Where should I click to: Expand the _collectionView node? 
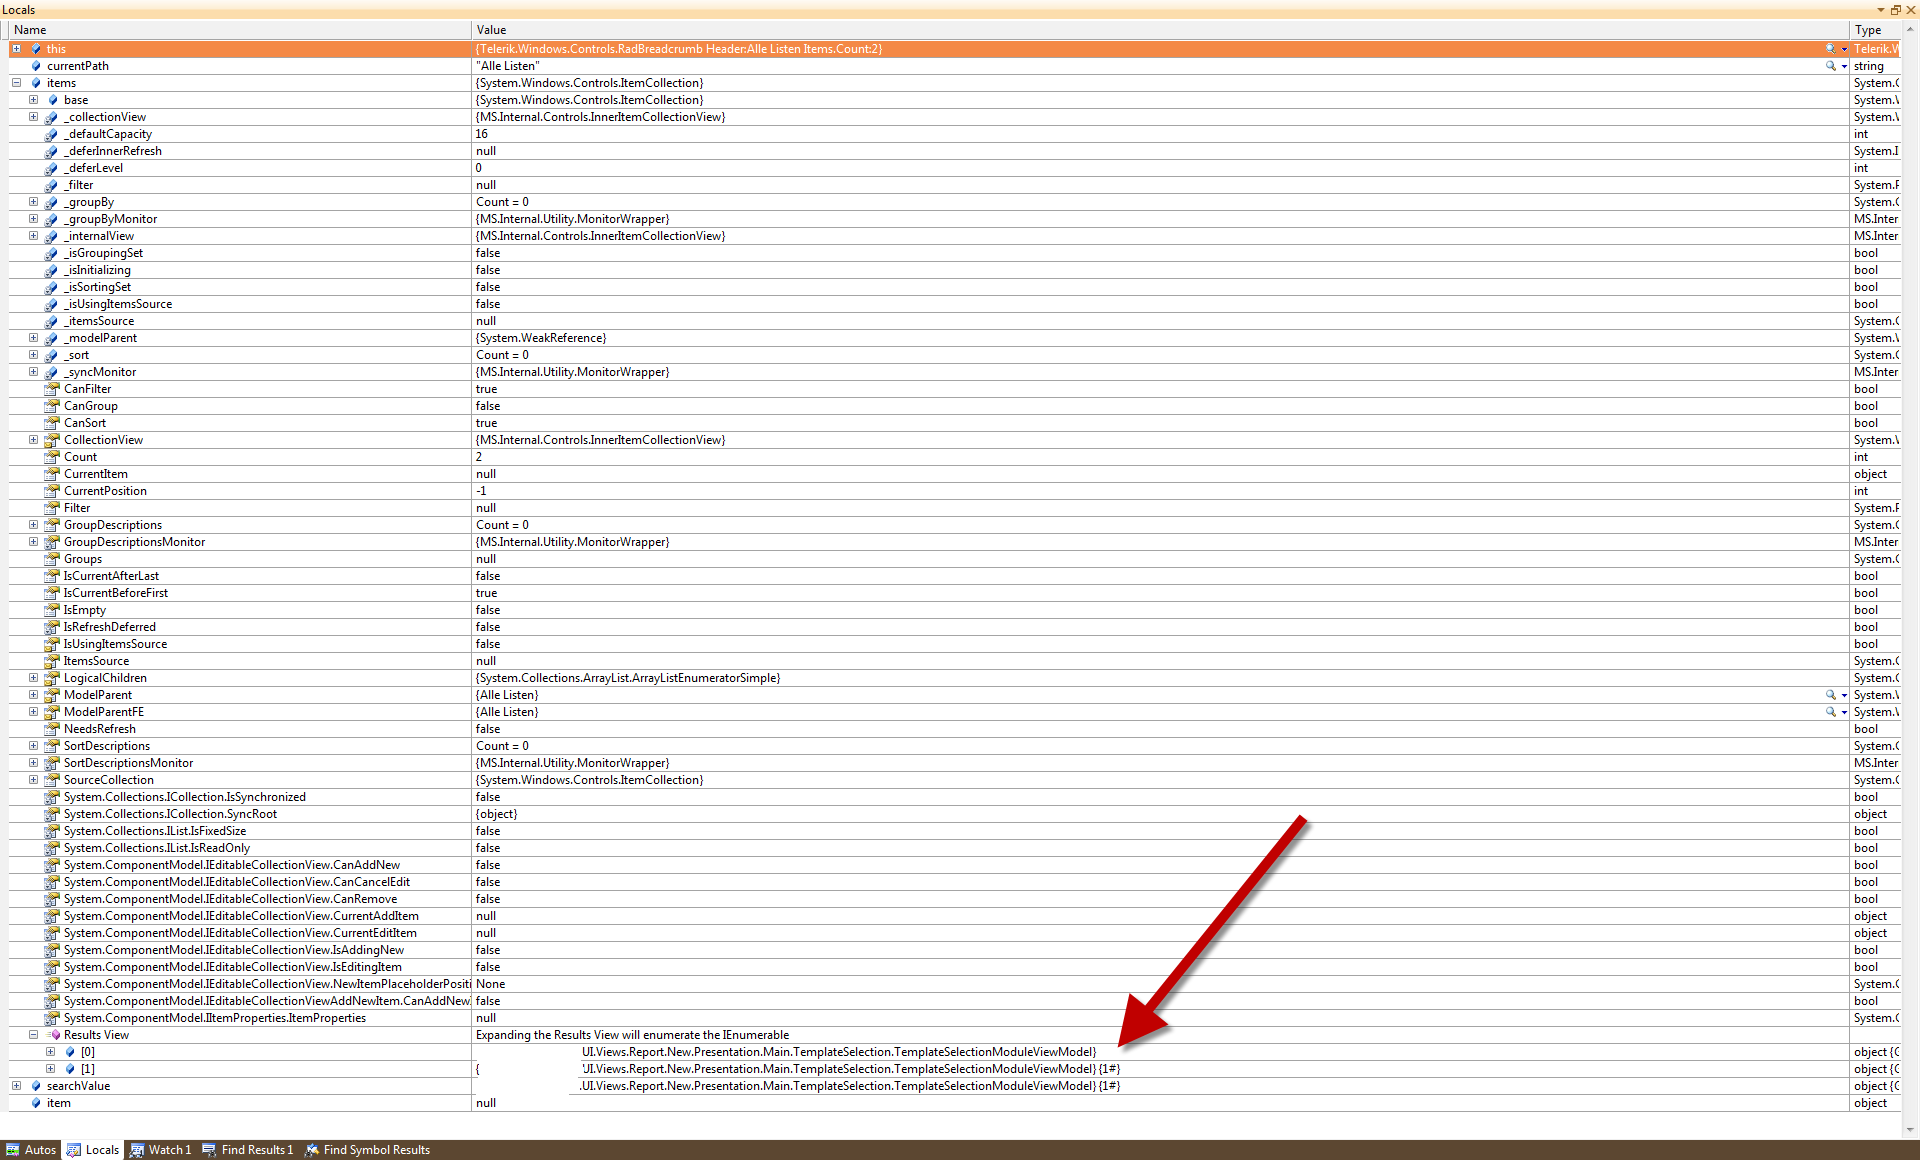click(33, 117)
